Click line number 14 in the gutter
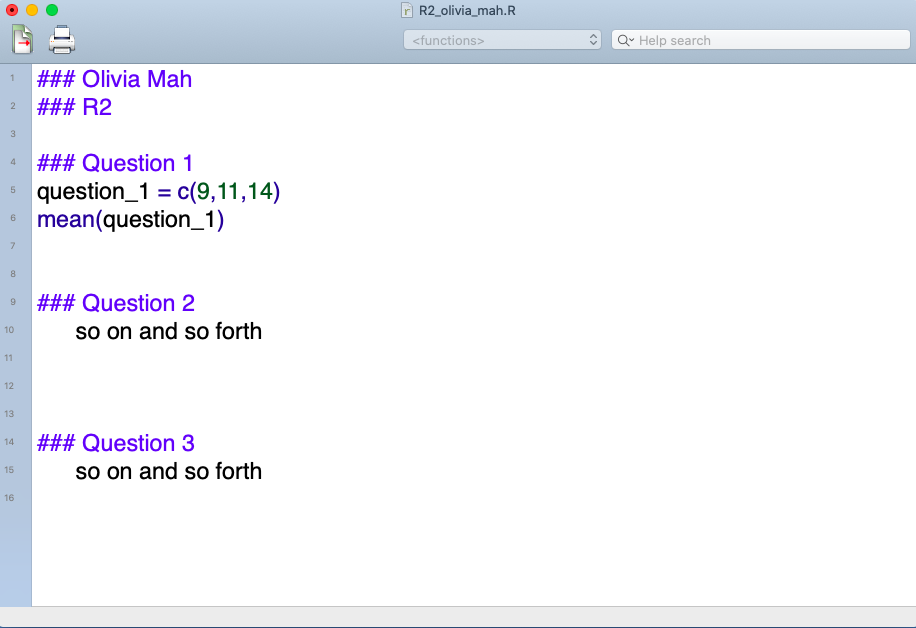The image size is (916, 628). coord(9,442)
